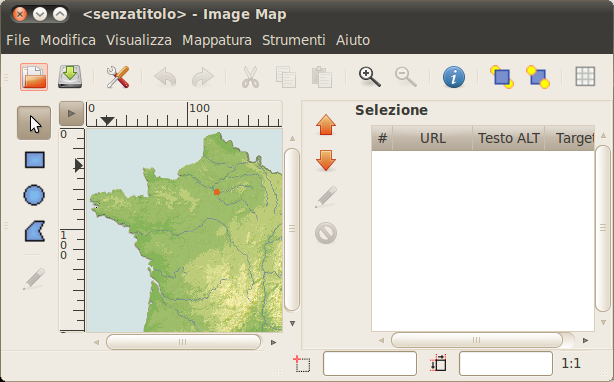
Task: Open the Visualizza menu
Action: (x=139, y=40)
